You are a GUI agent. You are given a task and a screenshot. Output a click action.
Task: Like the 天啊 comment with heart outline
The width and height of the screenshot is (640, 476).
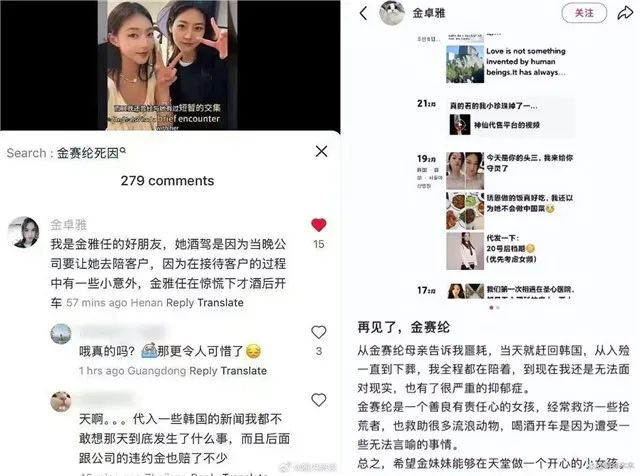click(x=318, y=400)
